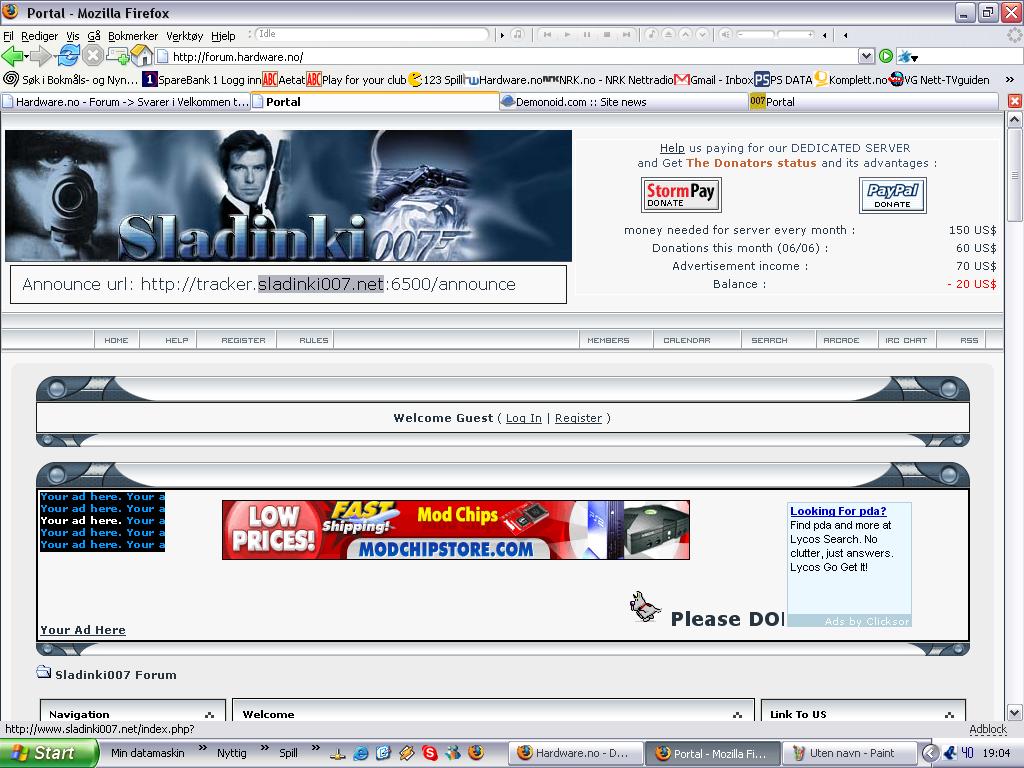Click the Help link above donation info
1024x768 pixels.
[x=672, y=148]
